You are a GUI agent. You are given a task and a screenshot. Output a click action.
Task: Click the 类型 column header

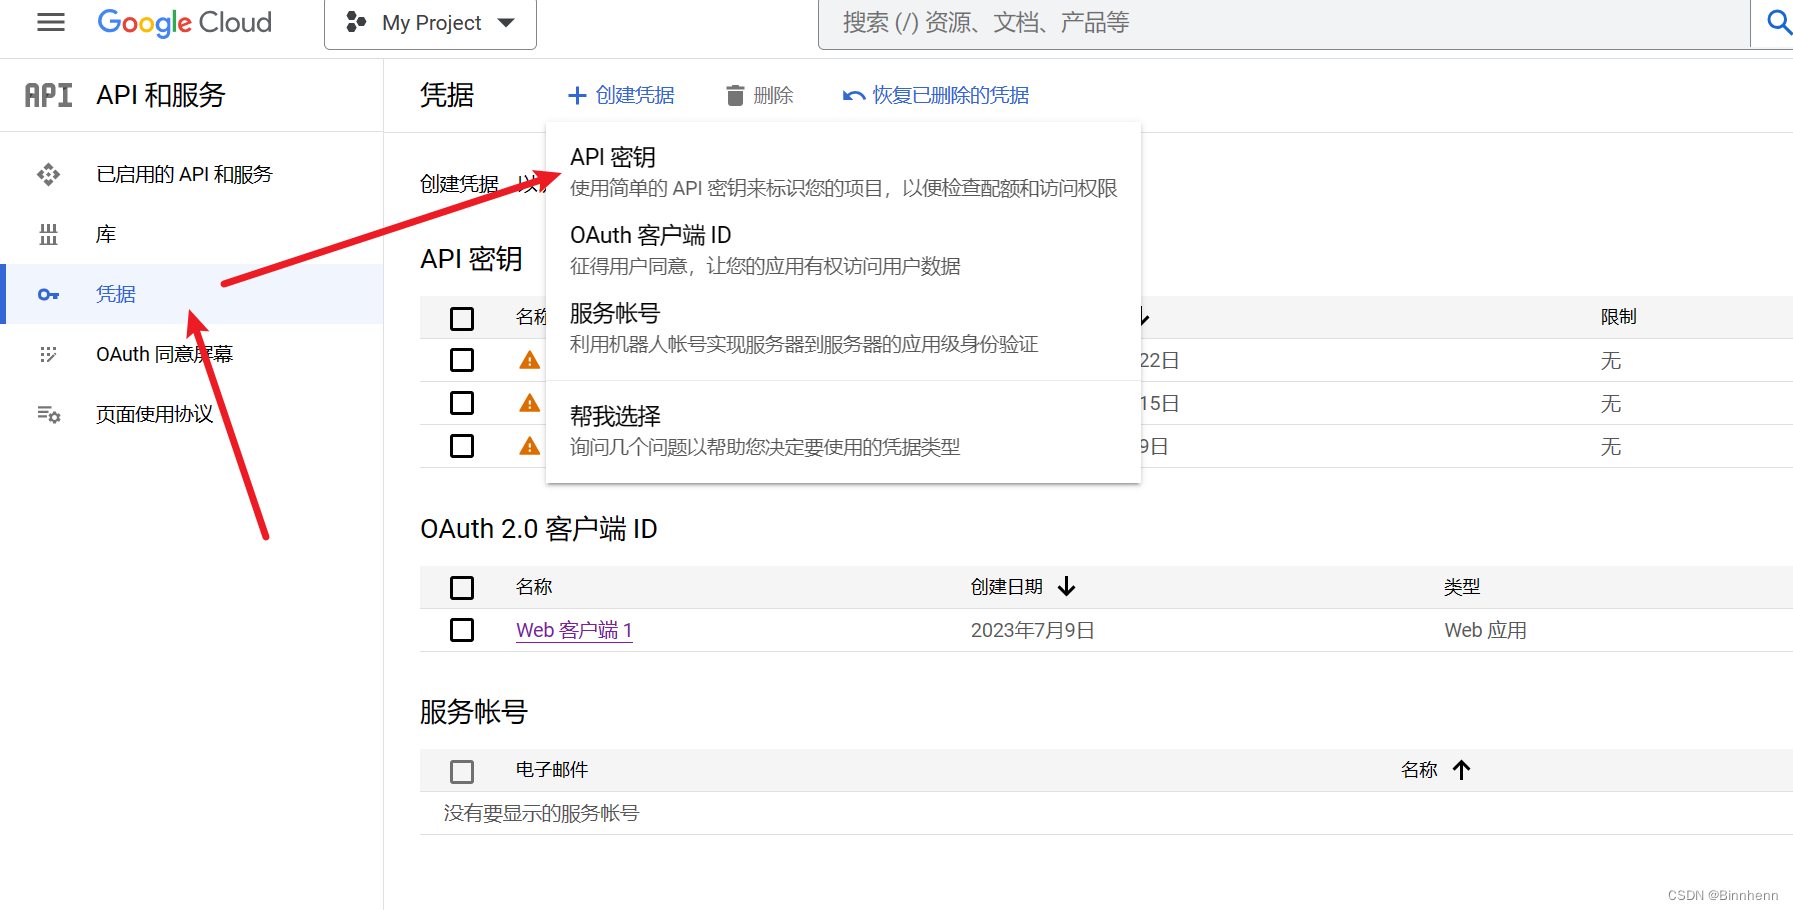point(1462,587)
